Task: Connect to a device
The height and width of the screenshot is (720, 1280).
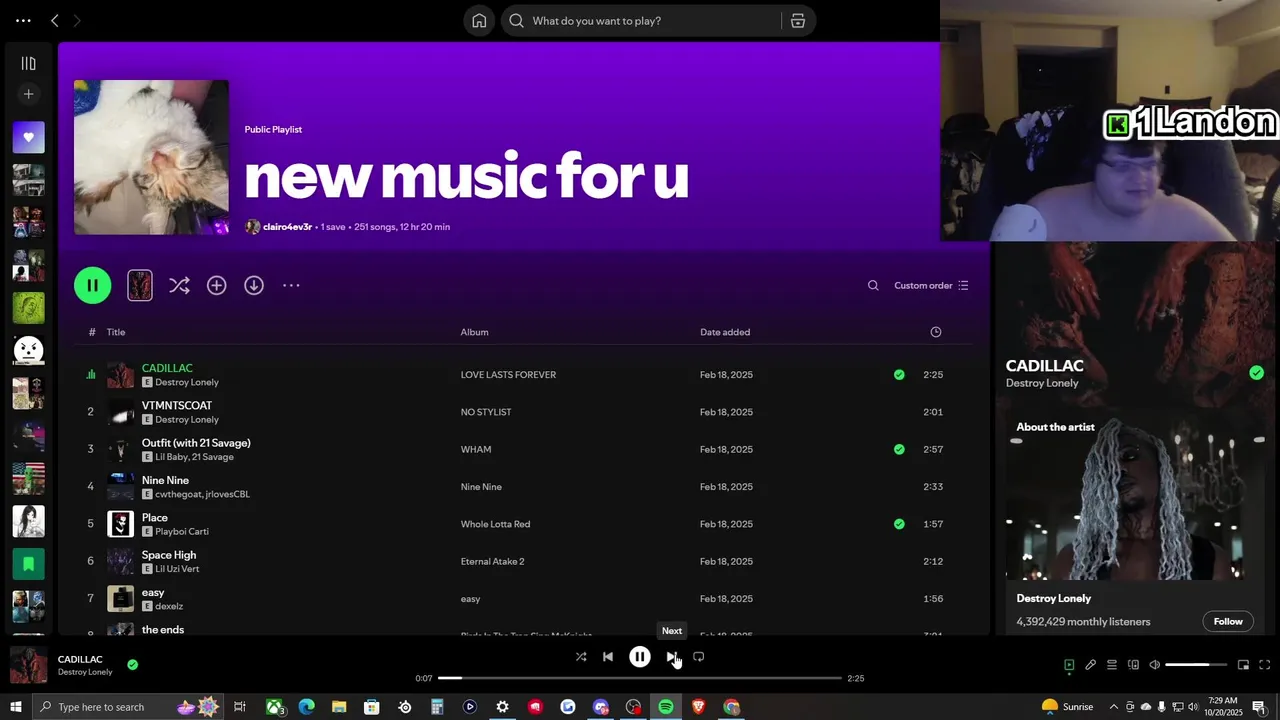Action: tap(1133, 665)
